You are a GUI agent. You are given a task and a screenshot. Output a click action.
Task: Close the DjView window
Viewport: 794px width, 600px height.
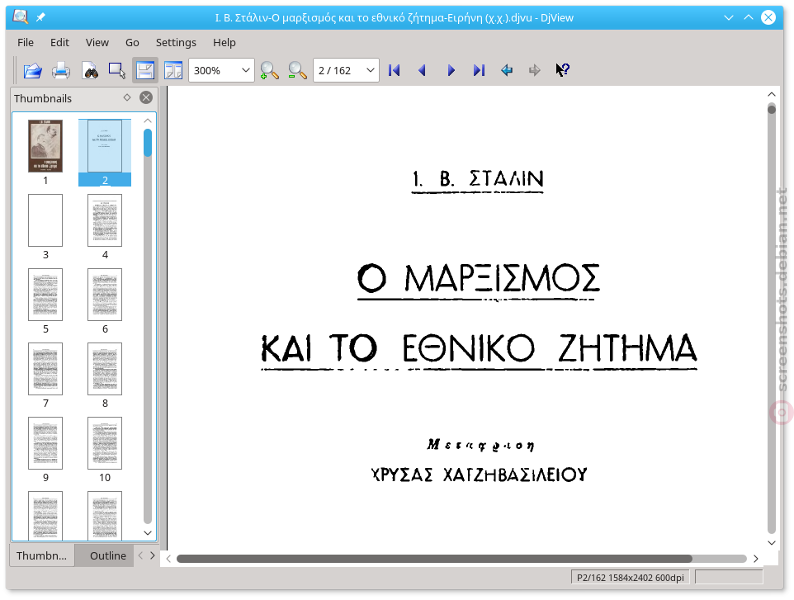[x=768, y=17]
